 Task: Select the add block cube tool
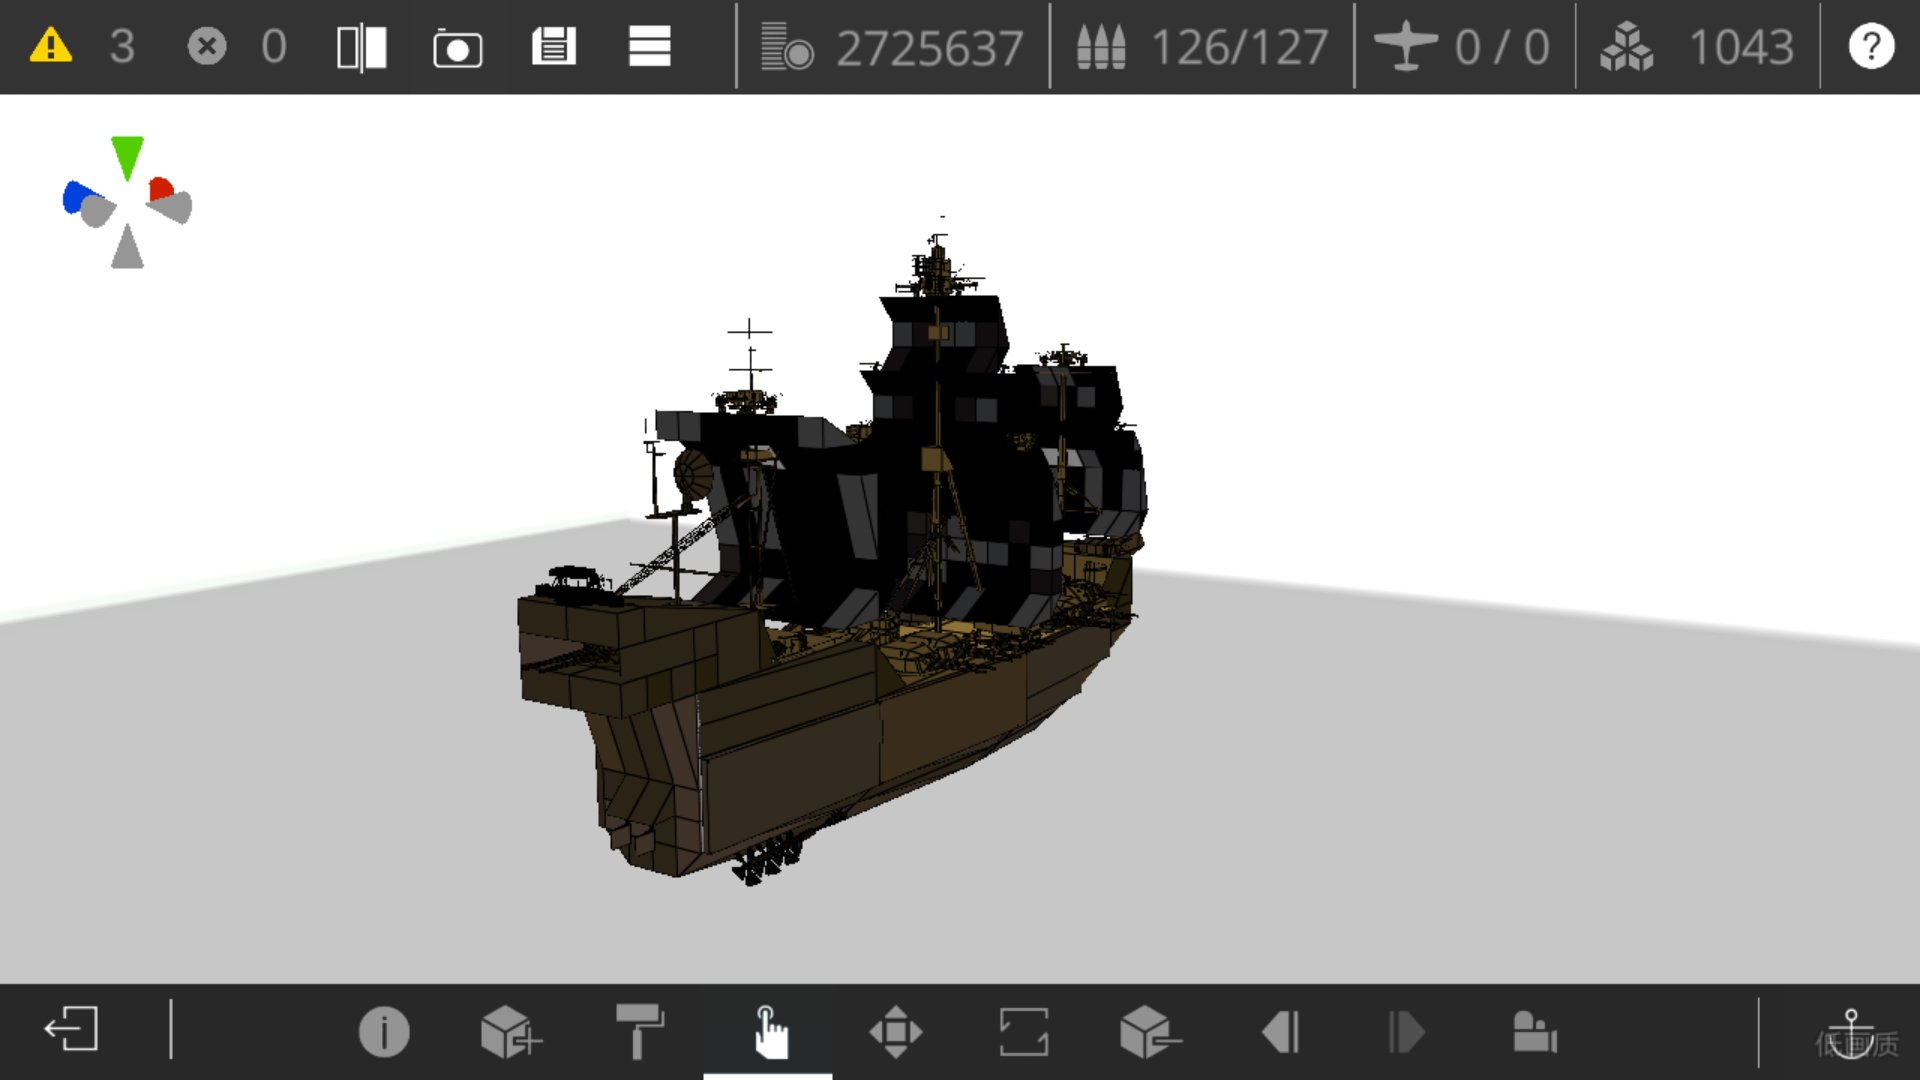[511, 1031]
